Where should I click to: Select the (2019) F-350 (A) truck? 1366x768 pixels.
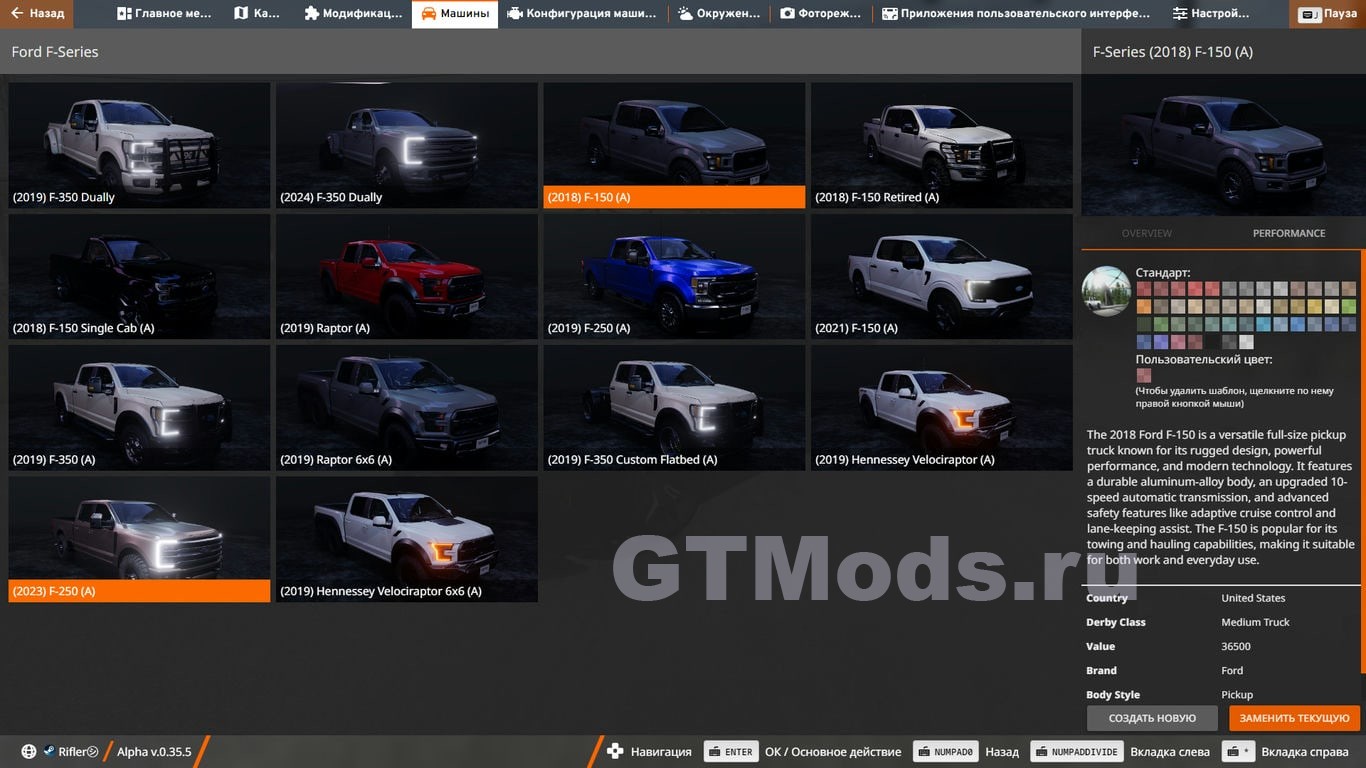click(139, 408)
